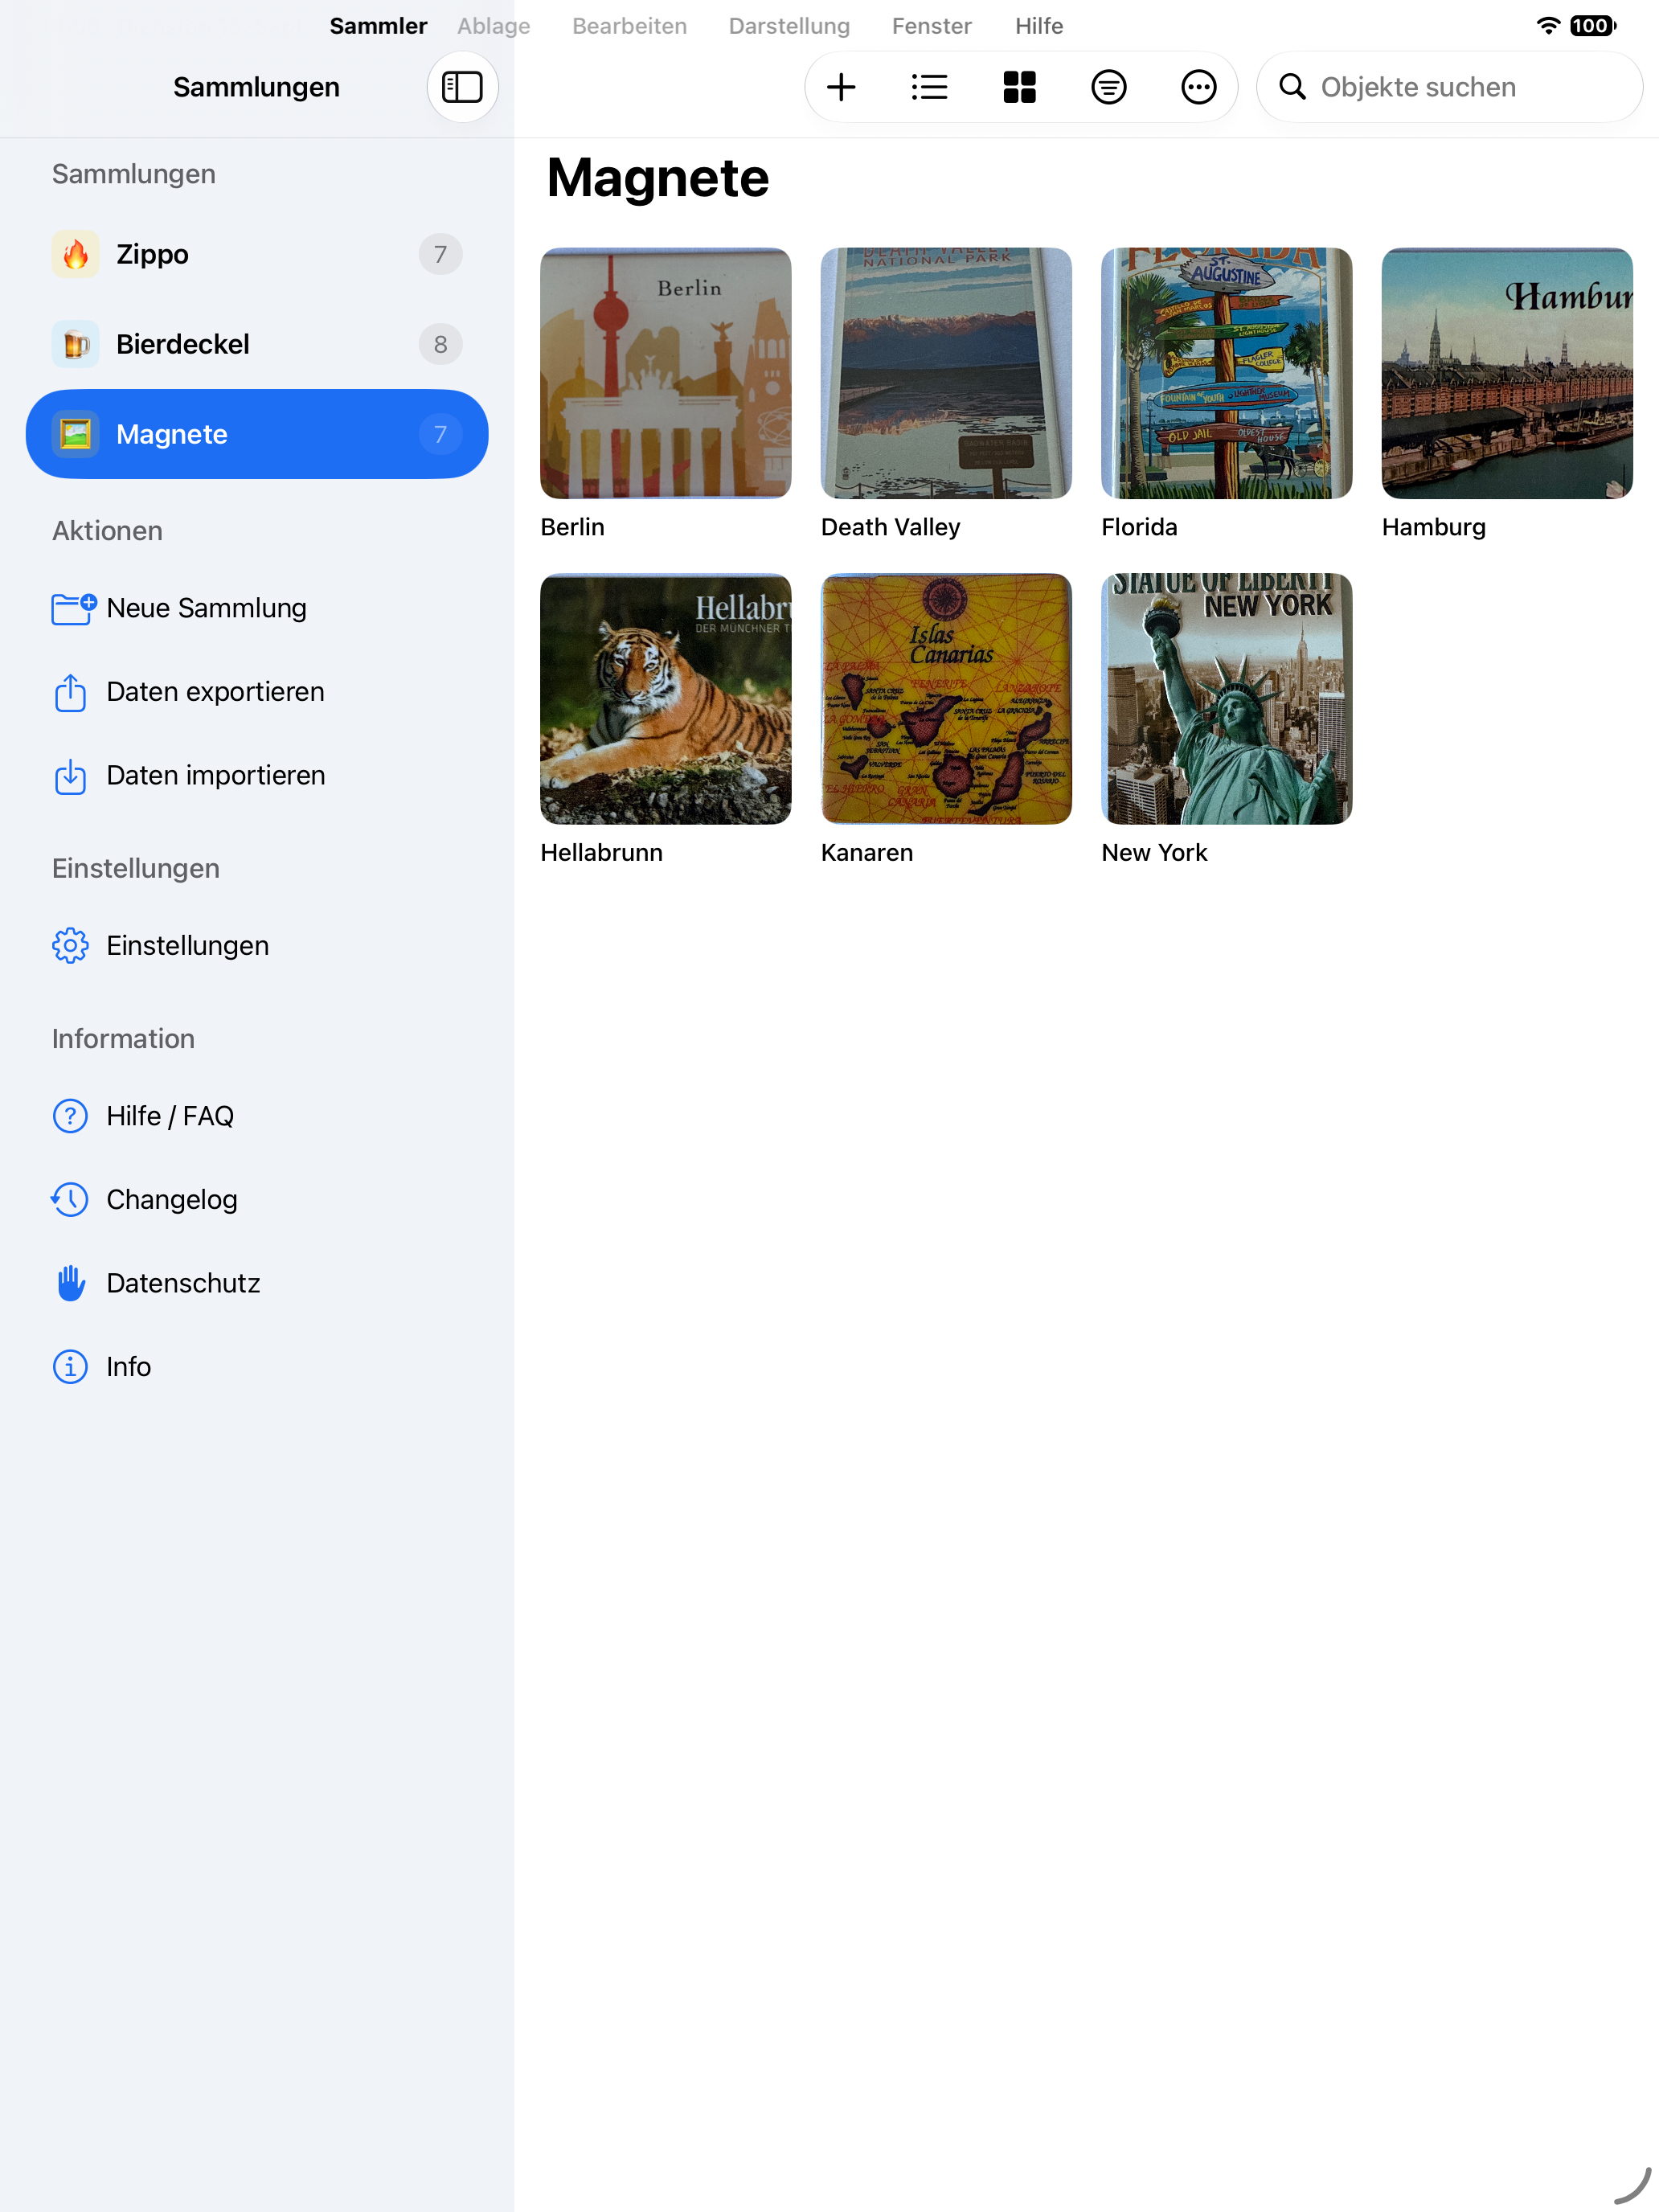Click the magnifying glass search icon
The height and width of the screenshot is (2212, 1659).
click(x=1292, y=87)
